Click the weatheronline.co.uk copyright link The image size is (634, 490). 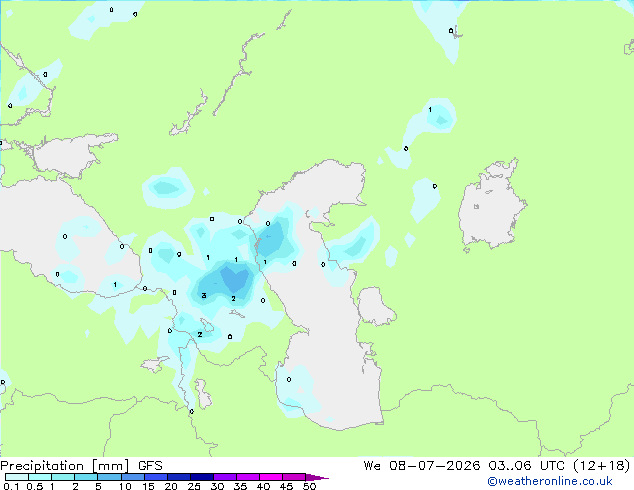point(550,481)
